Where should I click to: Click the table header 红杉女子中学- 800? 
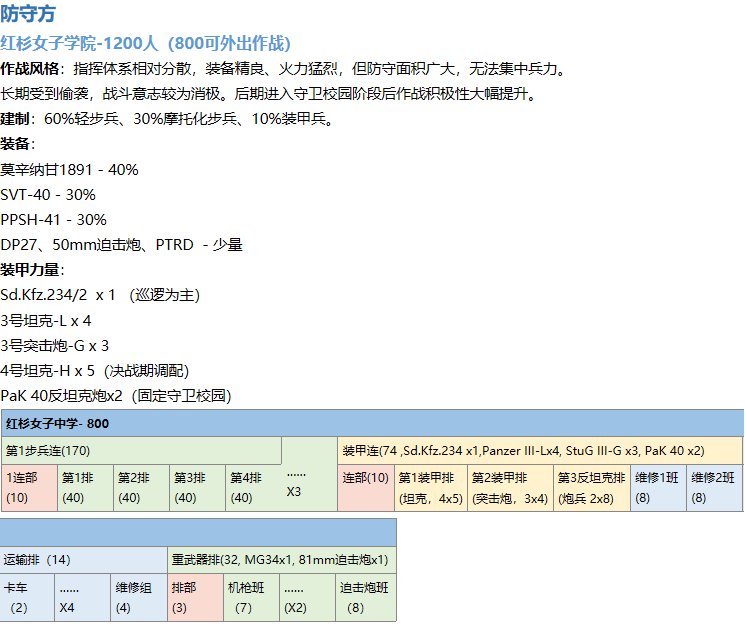tap(372, 423)
